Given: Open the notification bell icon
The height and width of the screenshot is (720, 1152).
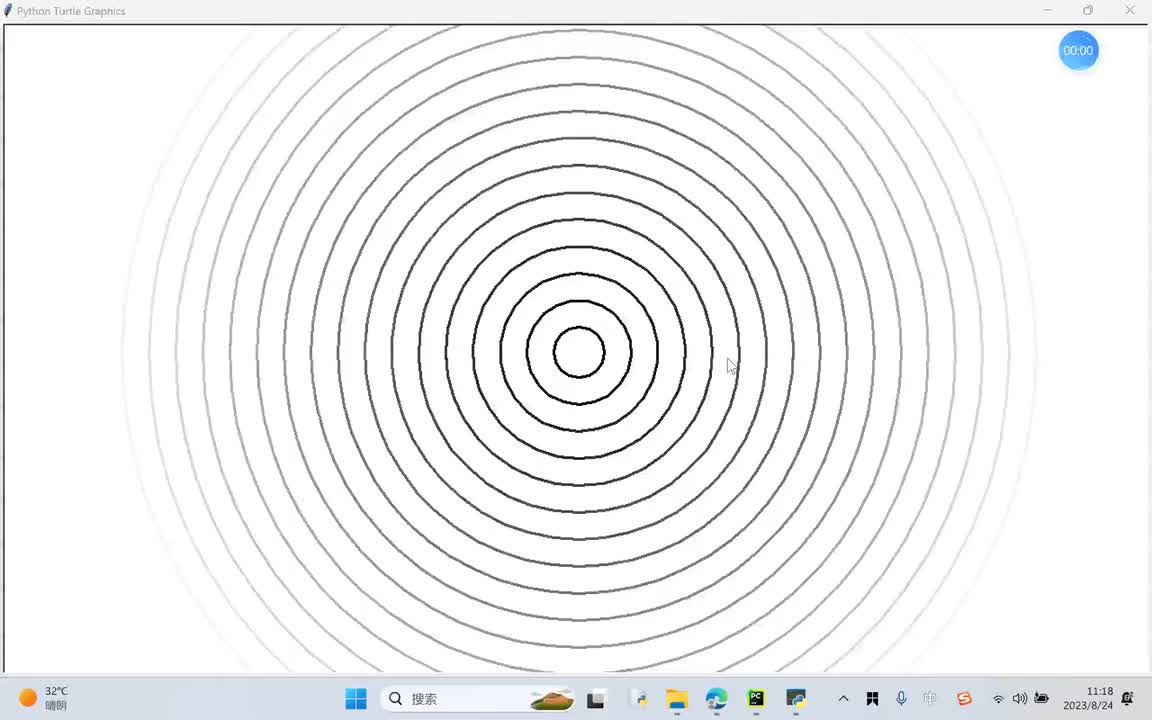Looking at the screenshot, I should click(1128, 699).
